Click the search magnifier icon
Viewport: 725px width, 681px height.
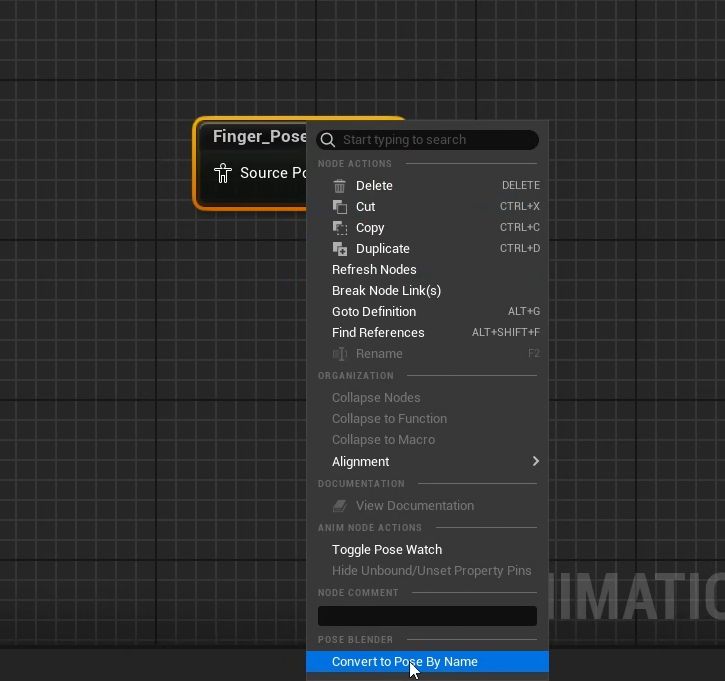coord(328,140)
